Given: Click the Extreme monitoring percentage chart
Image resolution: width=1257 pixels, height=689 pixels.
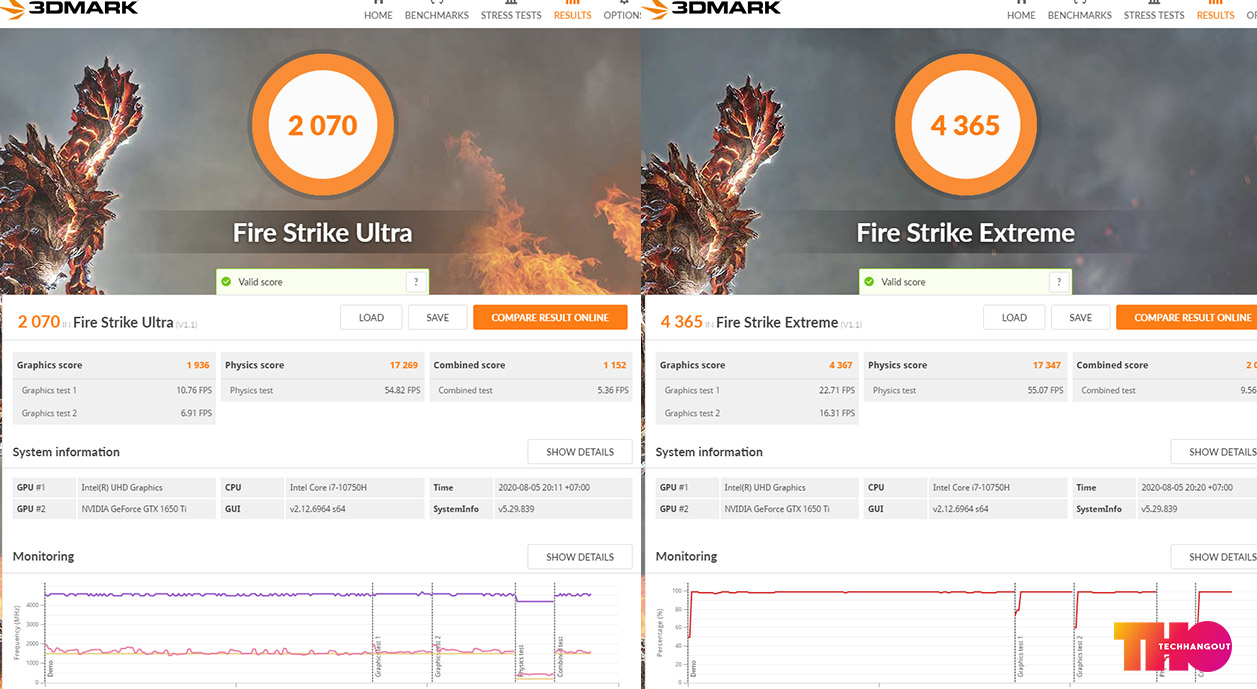Looking at the screenshot, I should point(955,632).
